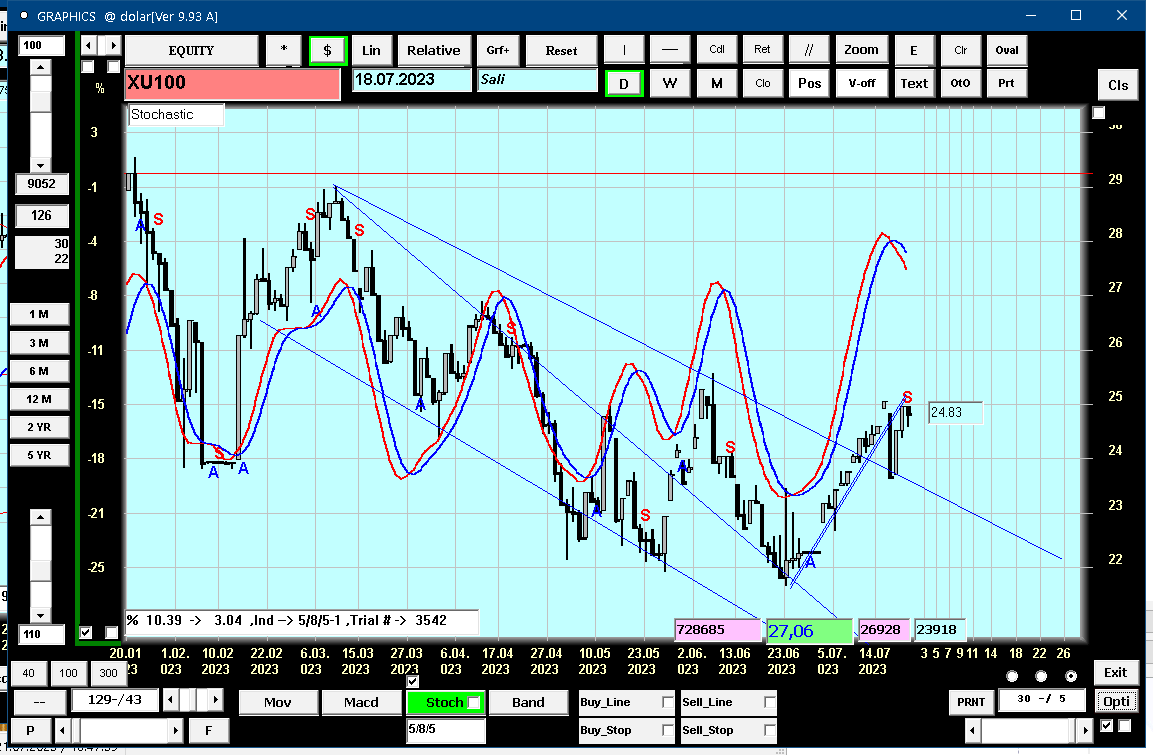The image size is (1153, 755).
Task: Click the up arrow above the 110 field
Action: click(x=40, y=517)
